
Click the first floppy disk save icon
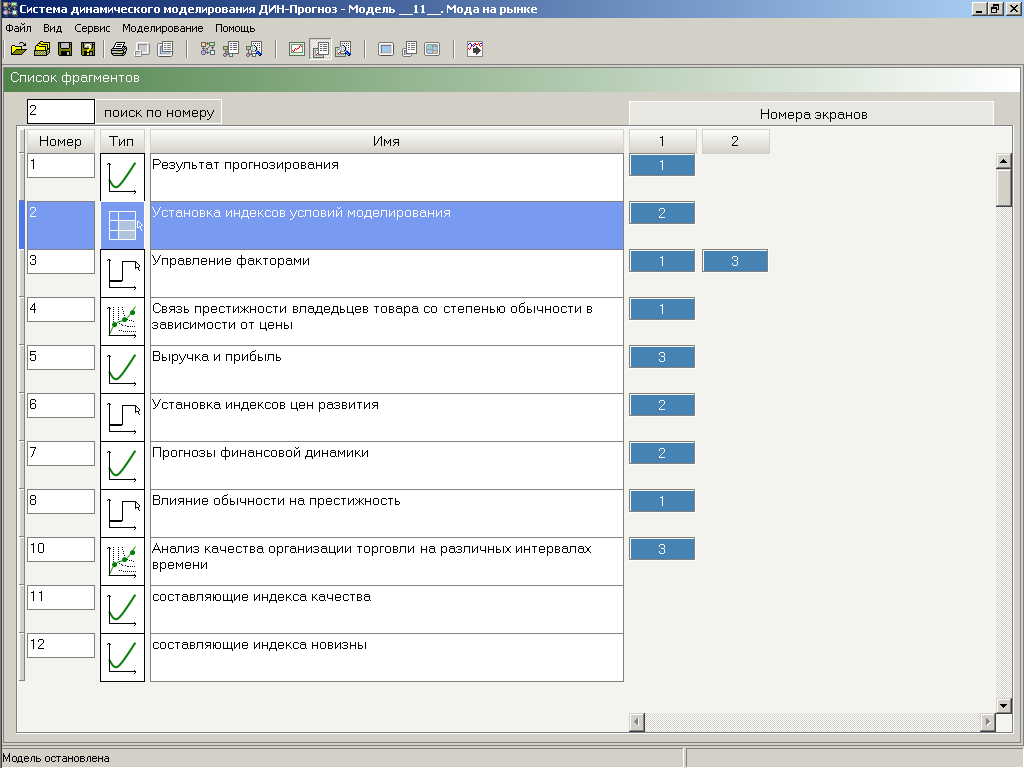[x=65, y=49]
